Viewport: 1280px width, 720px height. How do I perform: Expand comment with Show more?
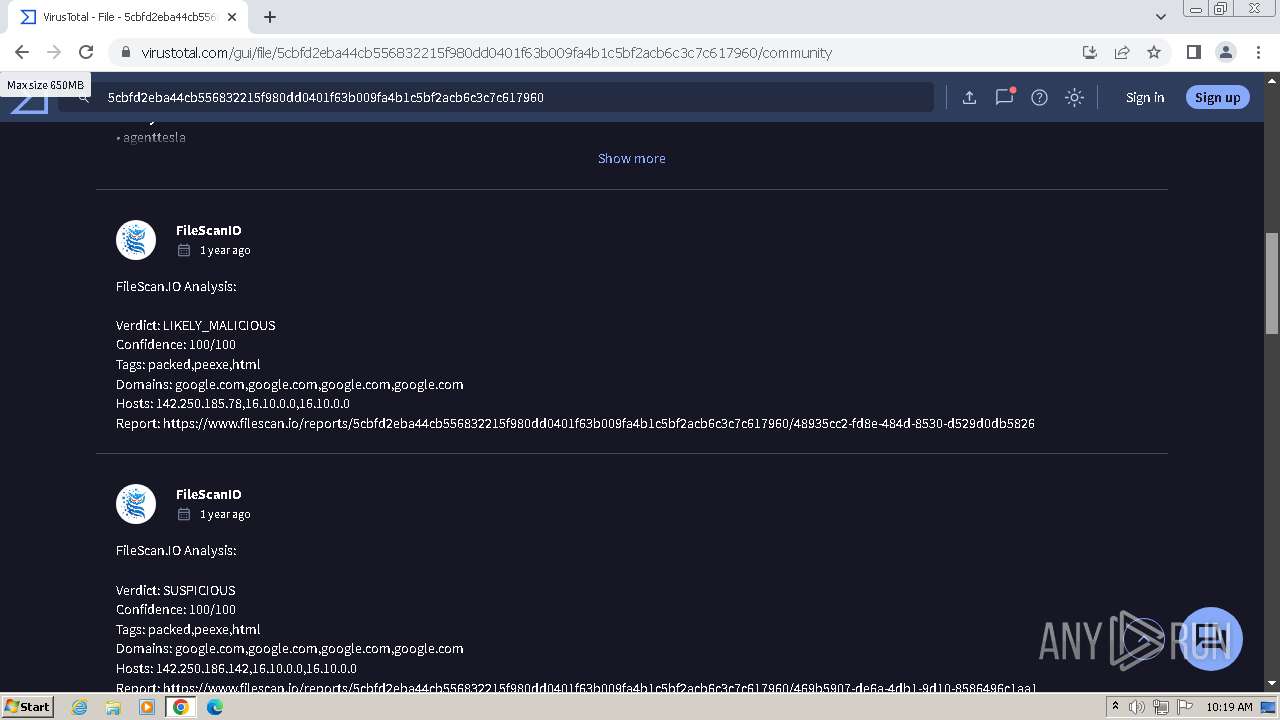tap(631, 158)
